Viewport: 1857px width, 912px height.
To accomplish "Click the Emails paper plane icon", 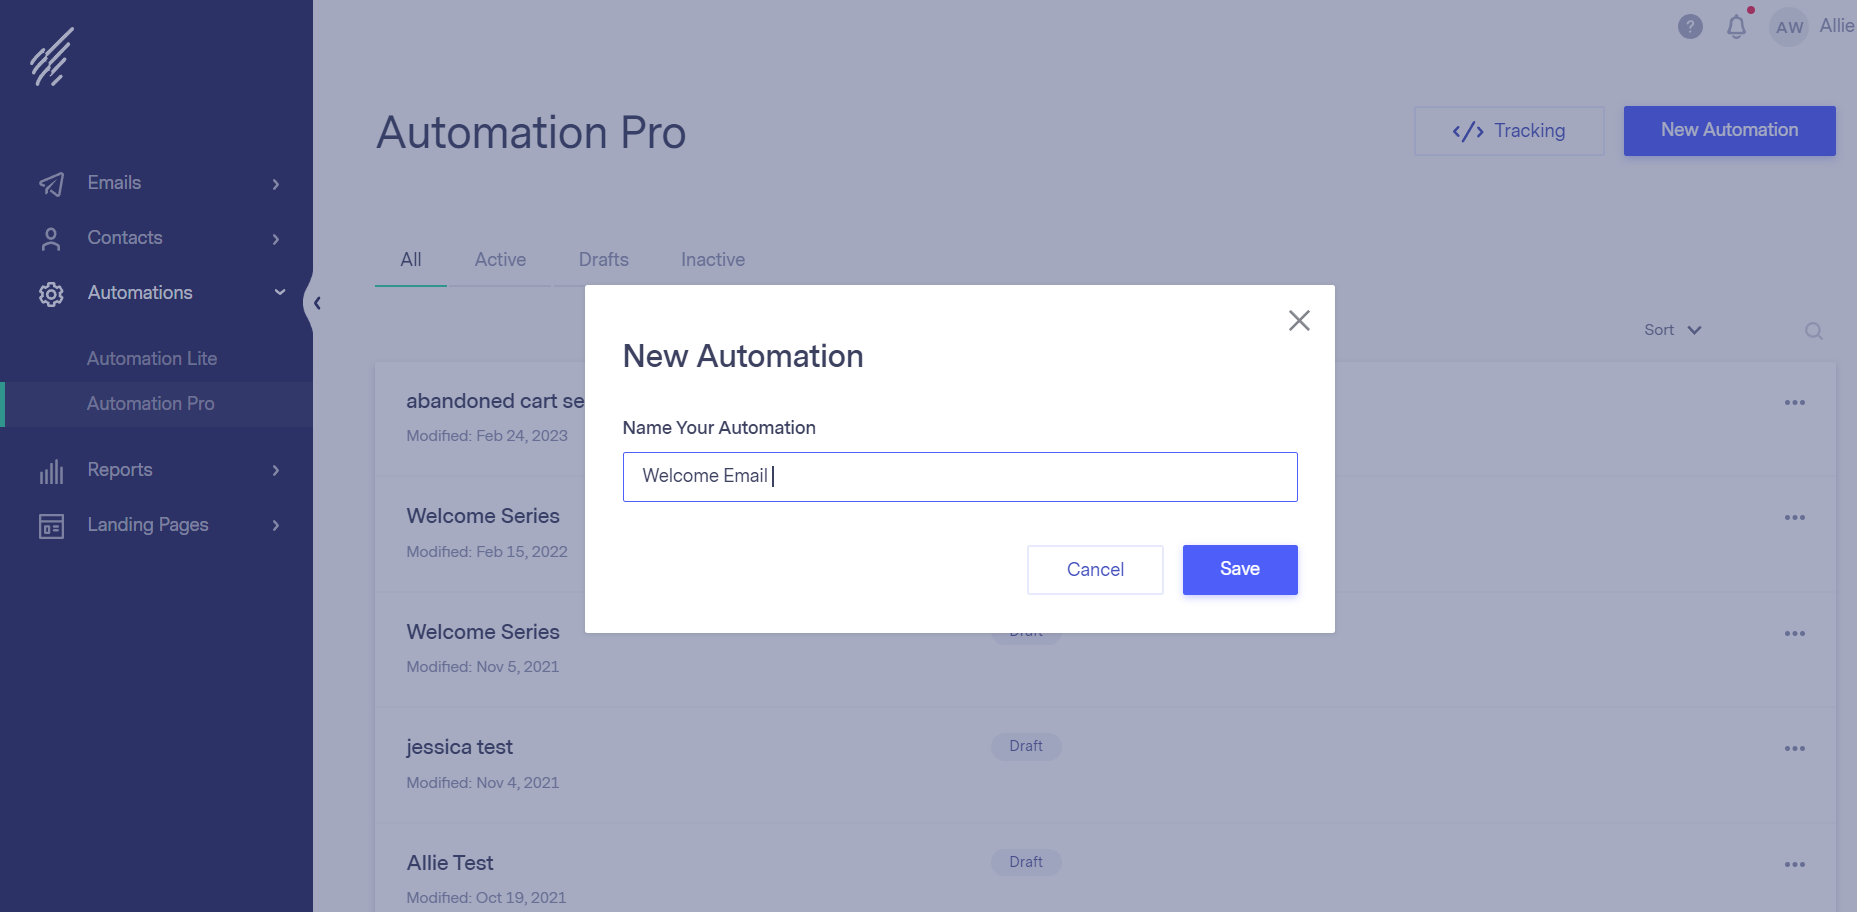I will (51, 184).
